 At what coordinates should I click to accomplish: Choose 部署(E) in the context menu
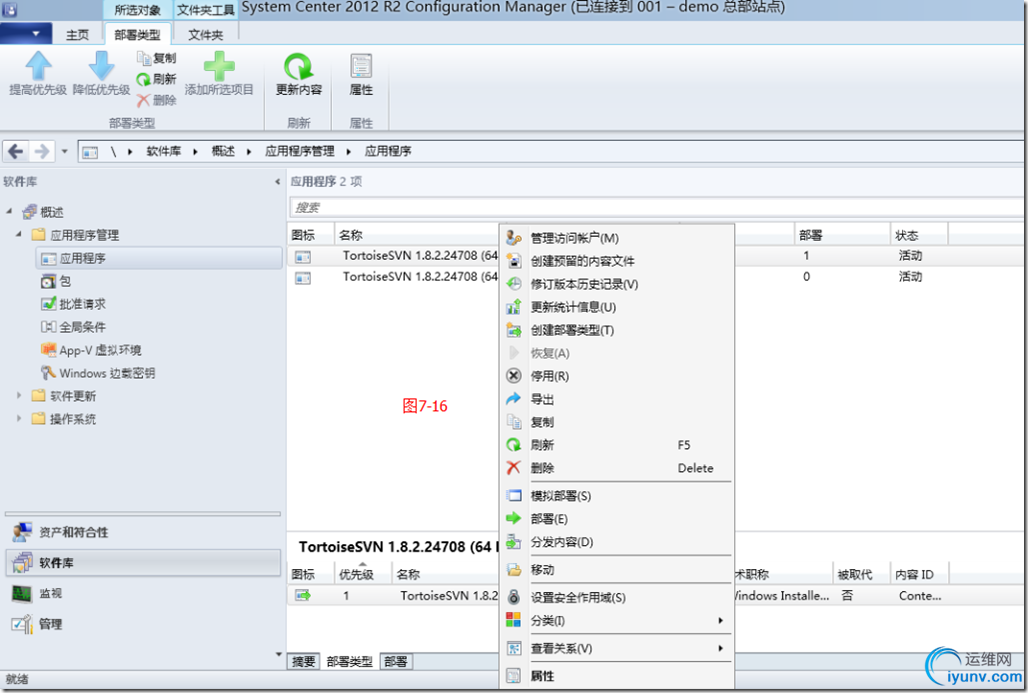coord(615,519)
